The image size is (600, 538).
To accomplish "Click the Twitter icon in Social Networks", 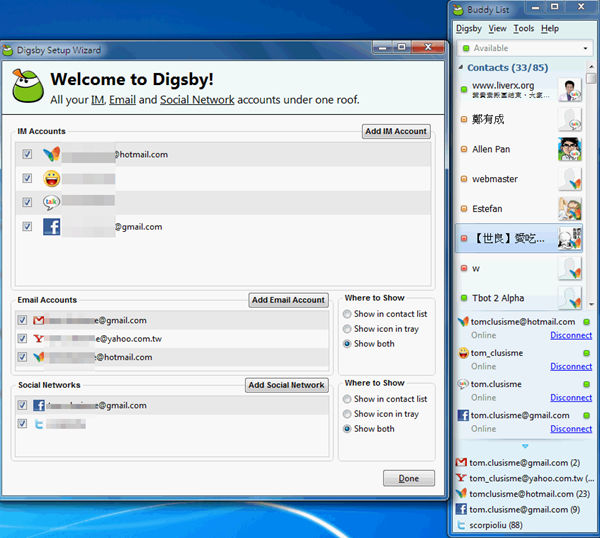I will [39, 424].
